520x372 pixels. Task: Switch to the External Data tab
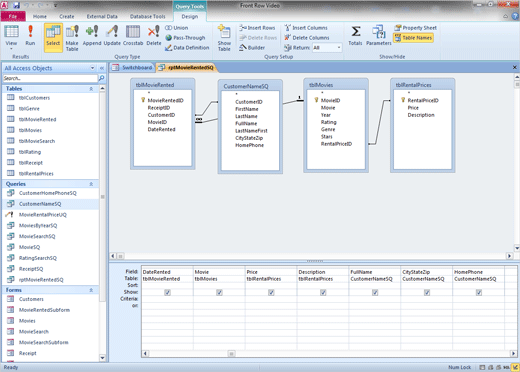102,16
